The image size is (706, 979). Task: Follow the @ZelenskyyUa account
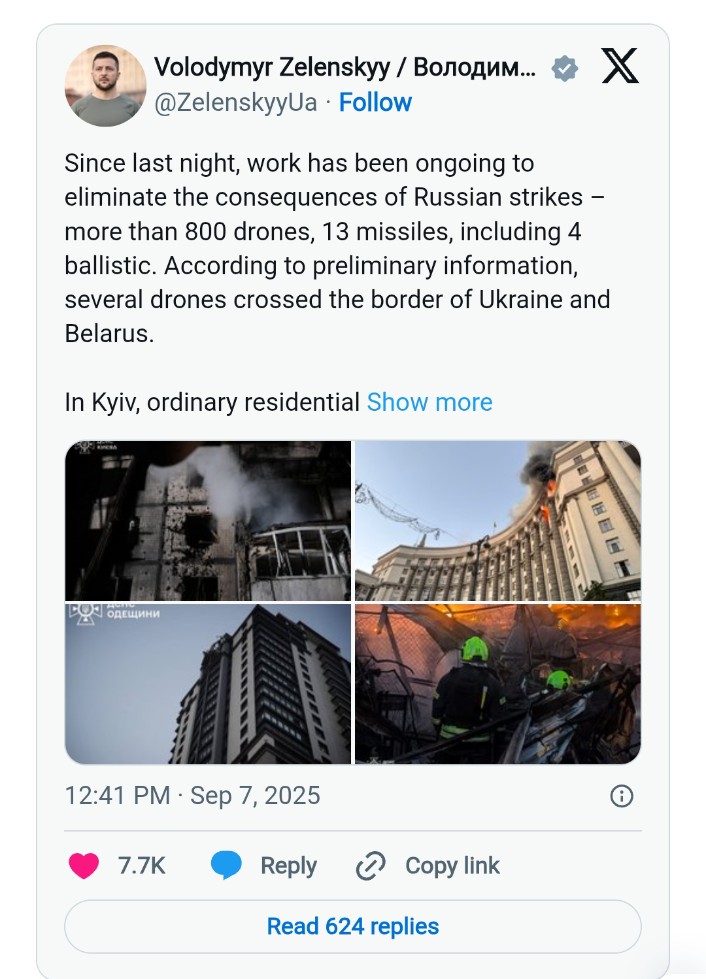(x=375, y=102)
